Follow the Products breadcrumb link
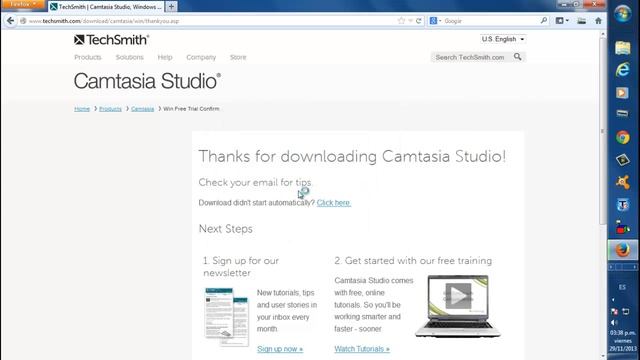The width and height of the screenshot is (640, 360). coord(110,109)
